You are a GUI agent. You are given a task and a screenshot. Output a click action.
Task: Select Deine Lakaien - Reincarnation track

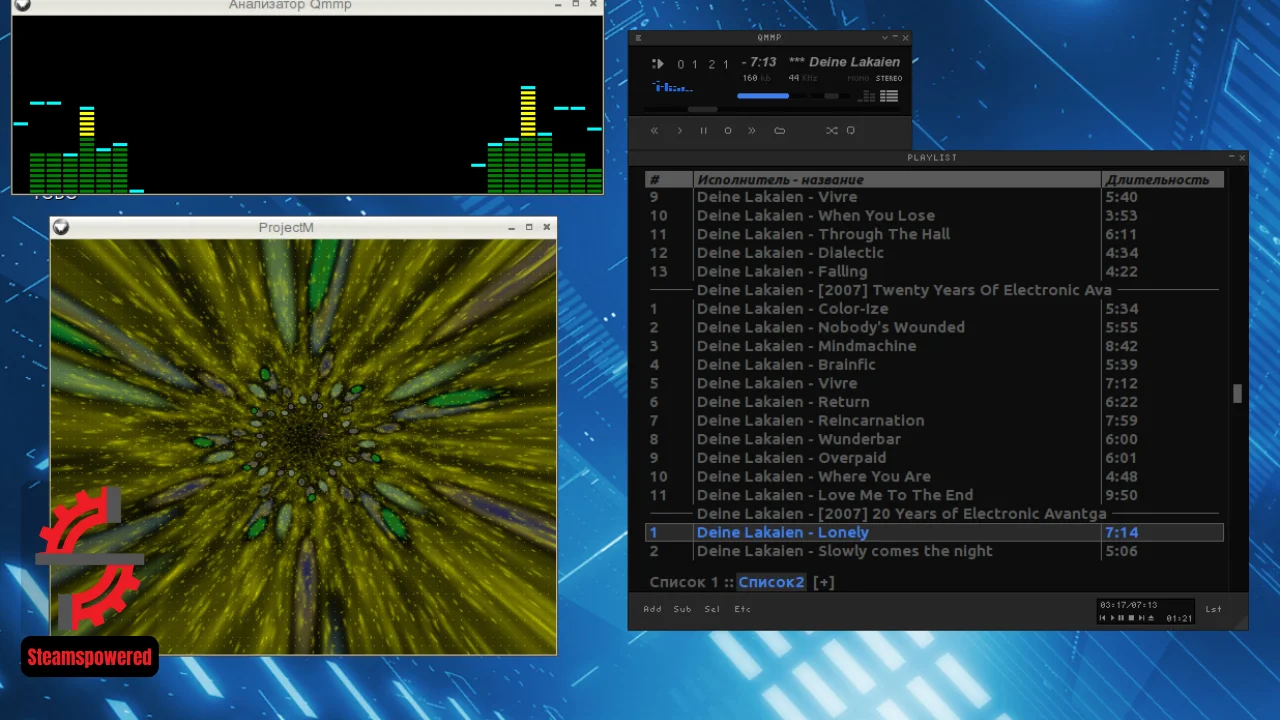934,420
